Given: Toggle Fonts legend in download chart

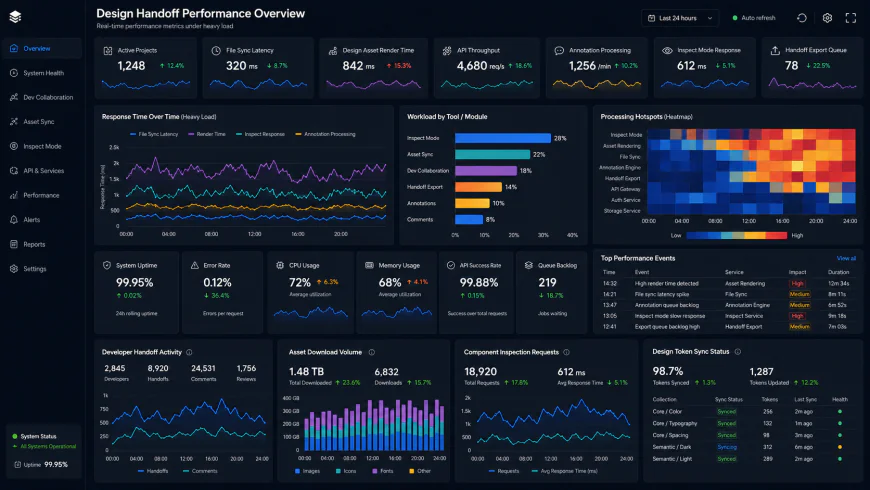Looking at the screenshot, I should tap(383, 471).
